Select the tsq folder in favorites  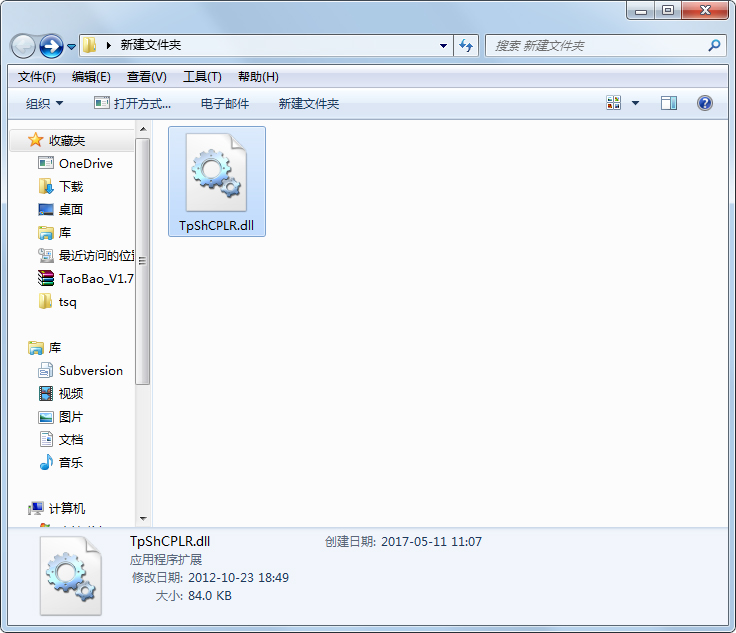[x=68, y=302]
